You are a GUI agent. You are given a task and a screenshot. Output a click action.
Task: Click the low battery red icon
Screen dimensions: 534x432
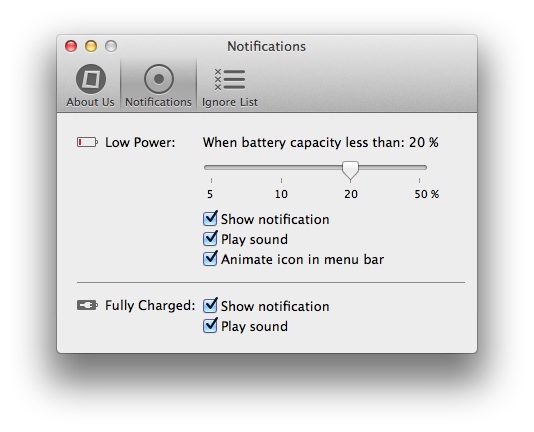88,142
